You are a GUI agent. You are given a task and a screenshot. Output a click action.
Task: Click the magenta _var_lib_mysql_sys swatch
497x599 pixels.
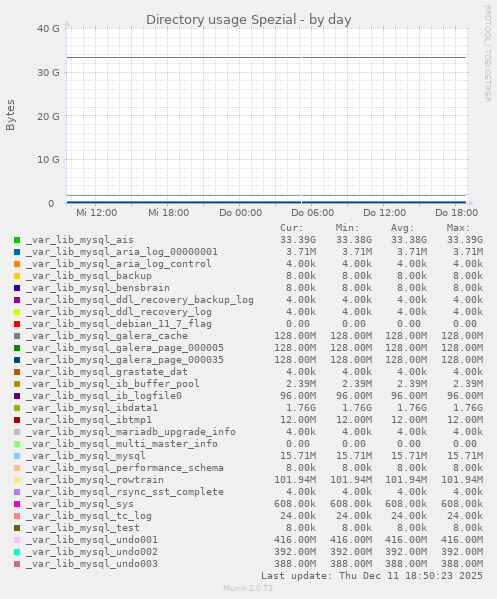[17, 504]
